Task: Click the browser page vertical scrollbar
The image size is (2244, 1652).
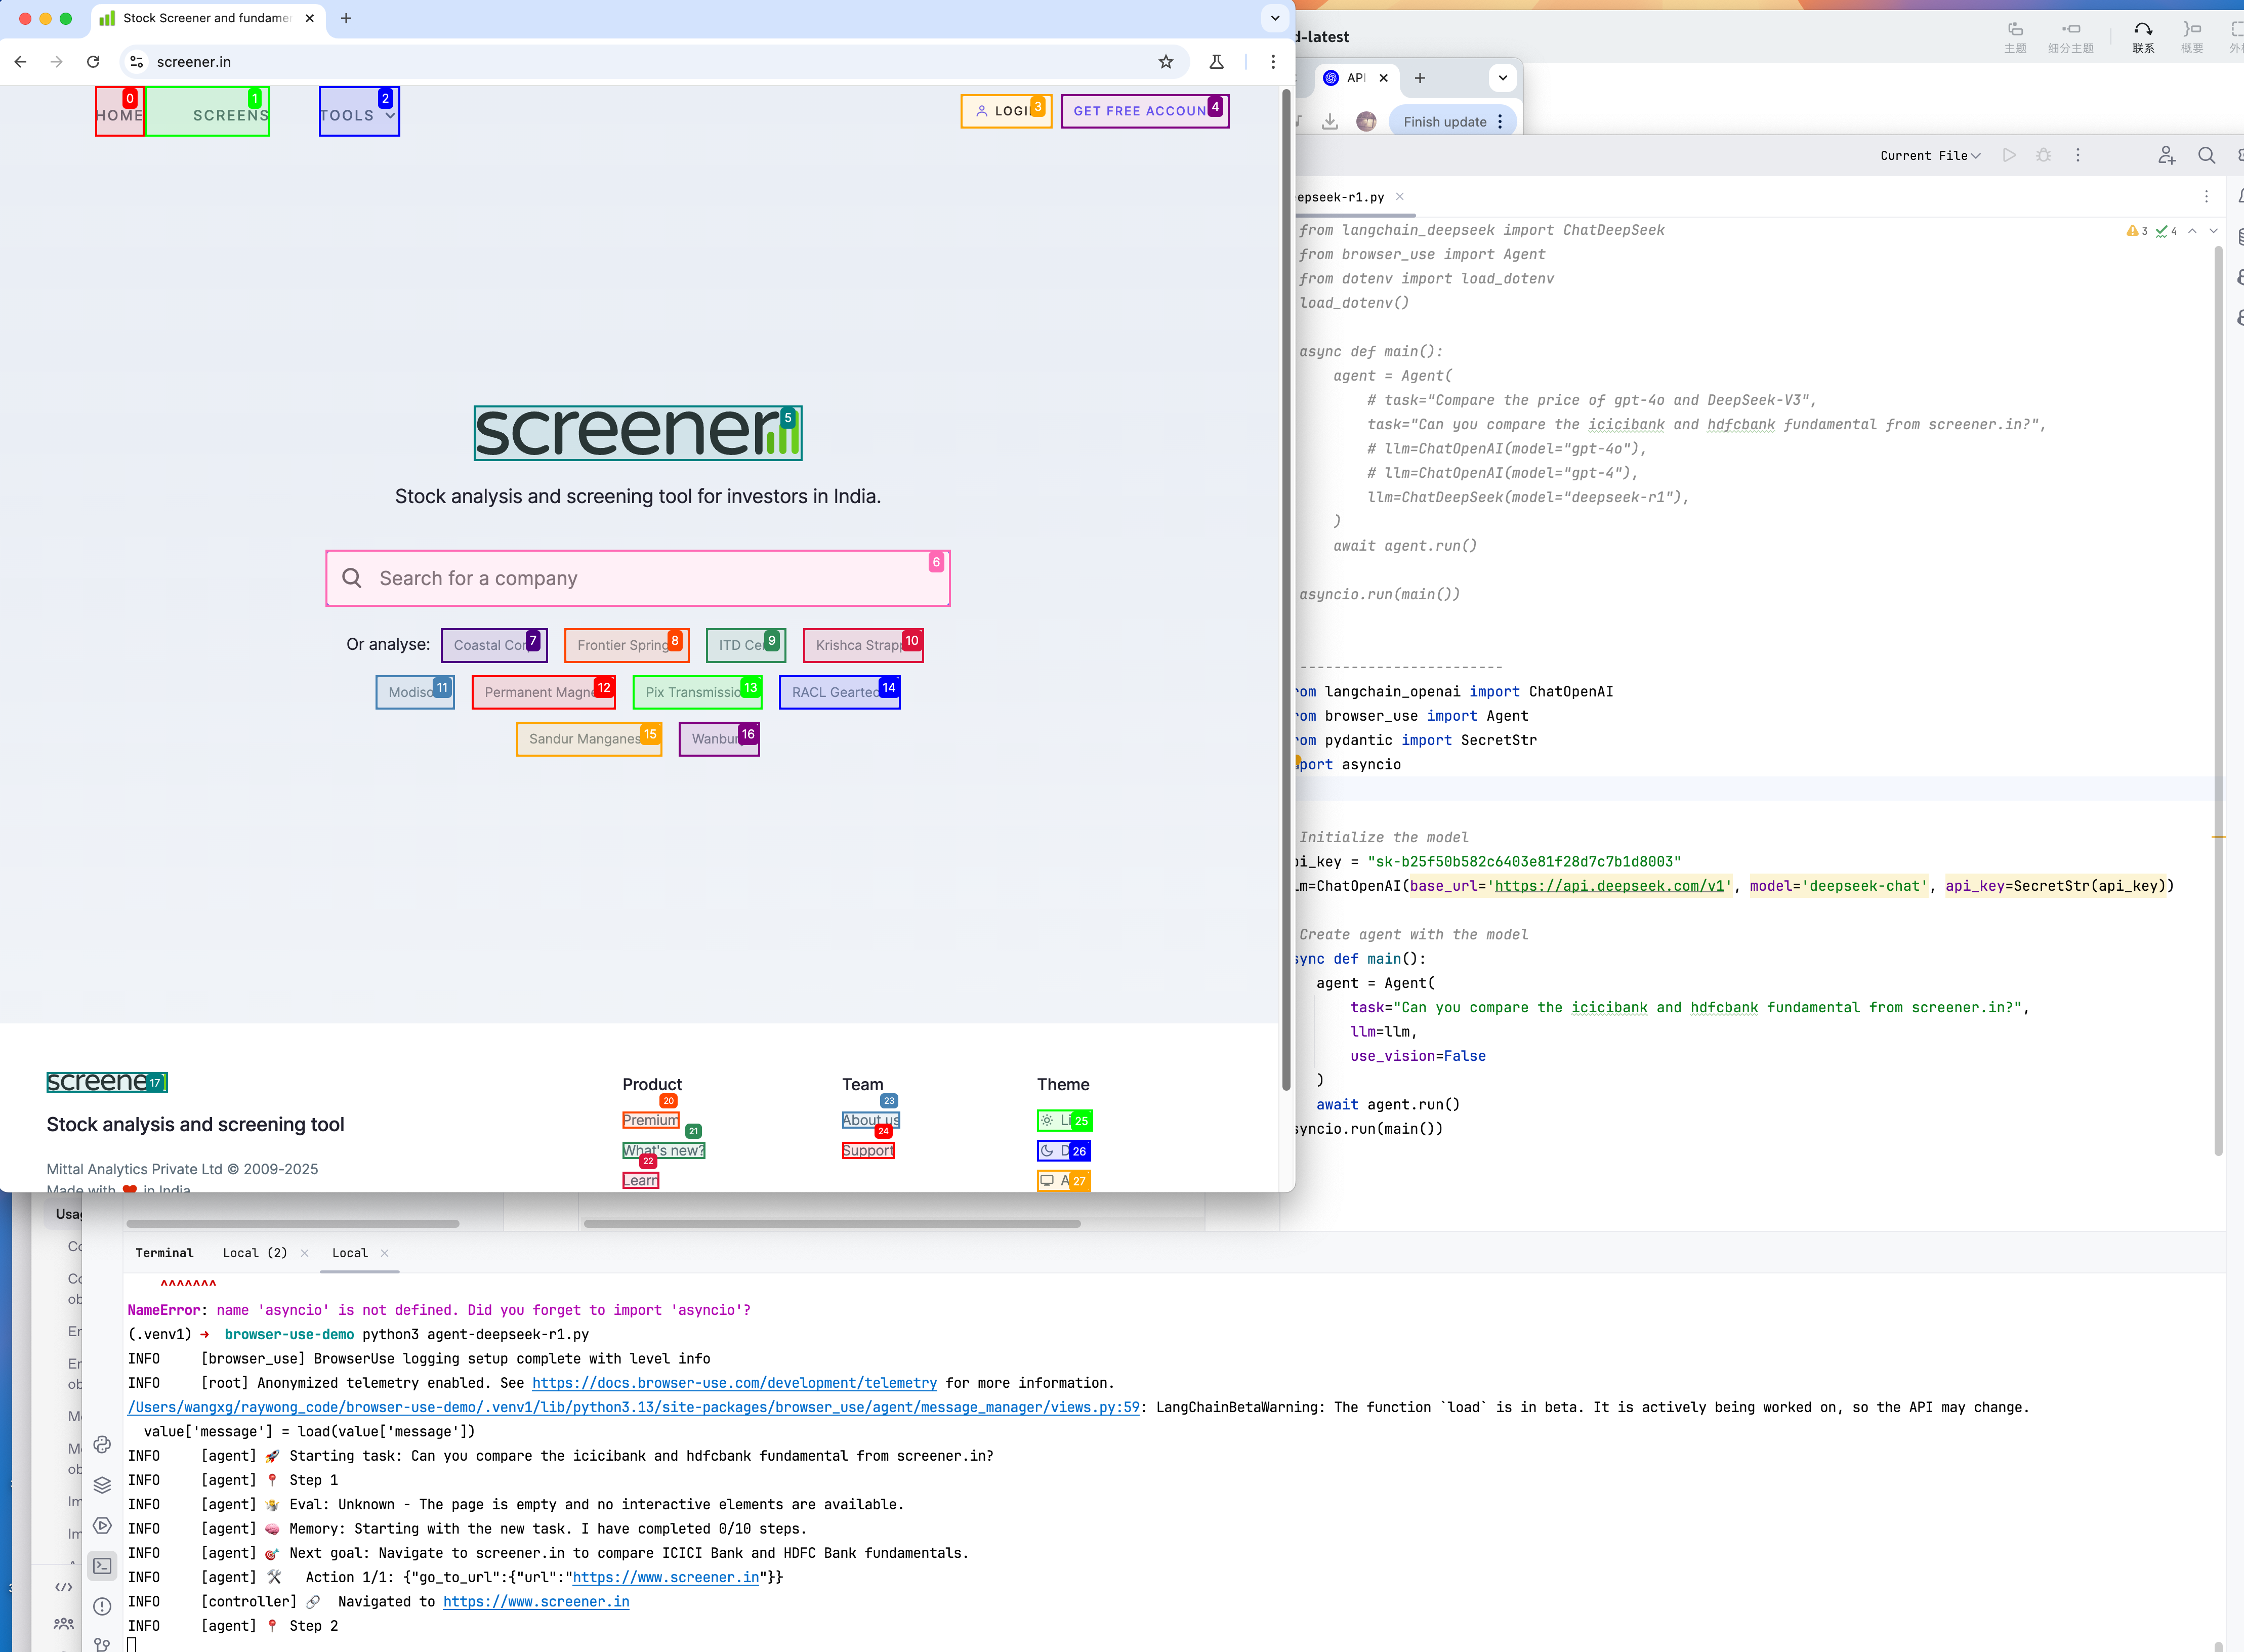Action: coord(1286,590)
